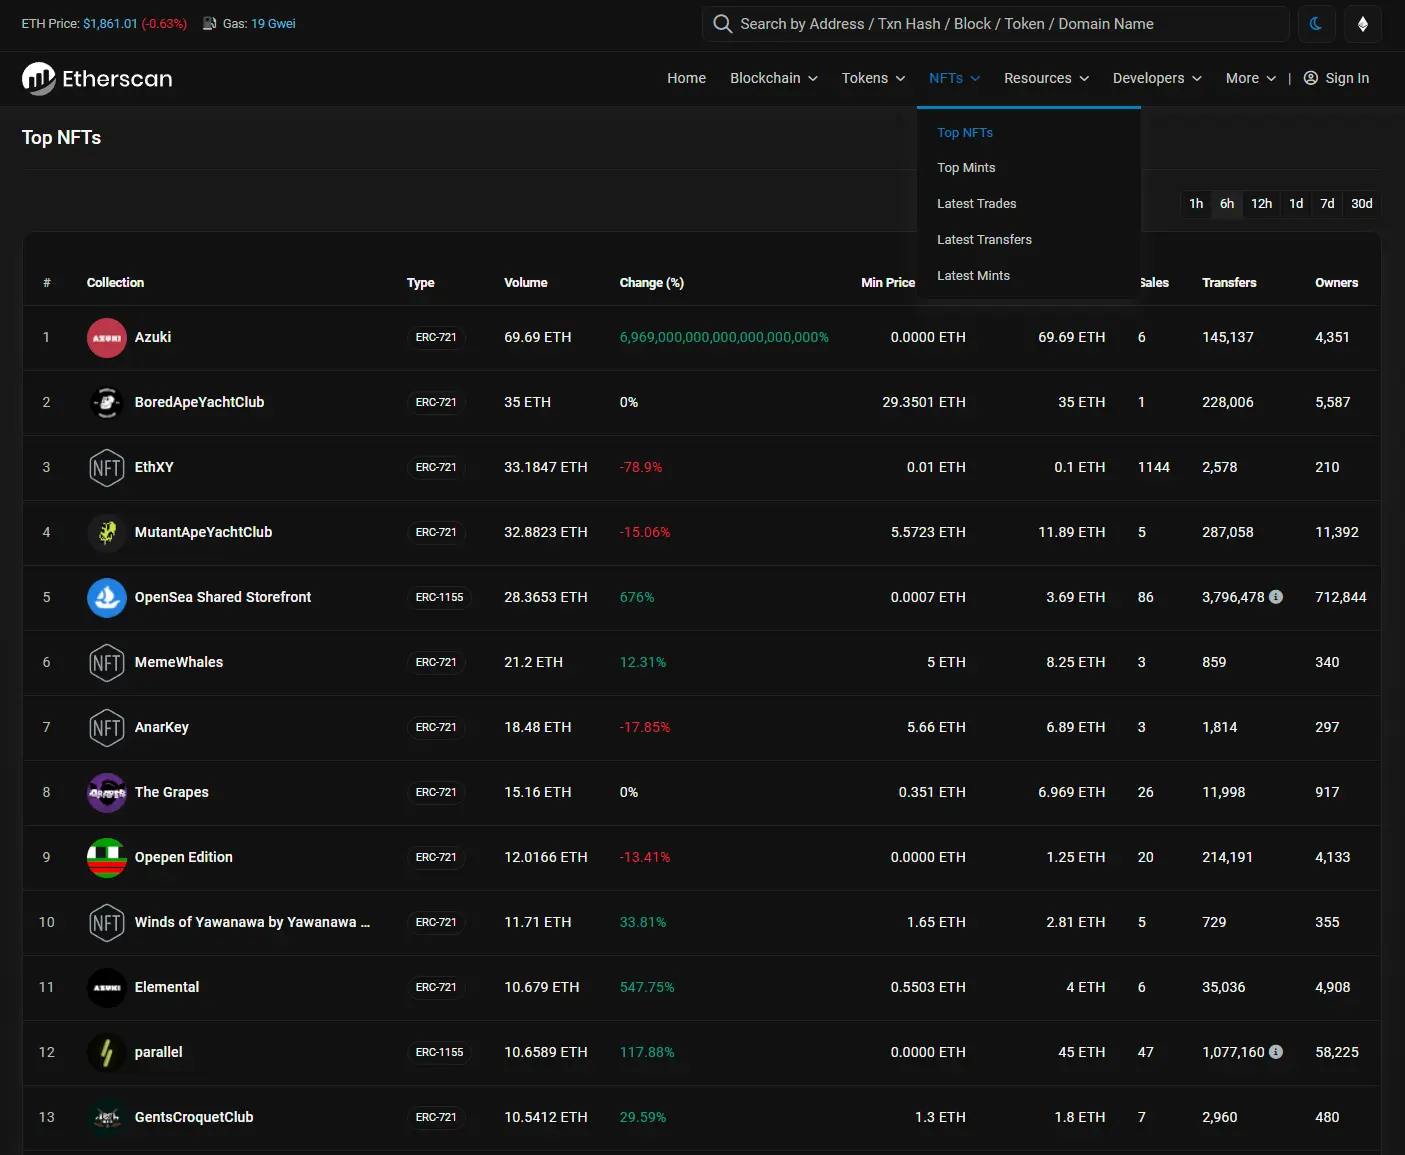
Task: Click the search magnifier icon
Action: 722,24
